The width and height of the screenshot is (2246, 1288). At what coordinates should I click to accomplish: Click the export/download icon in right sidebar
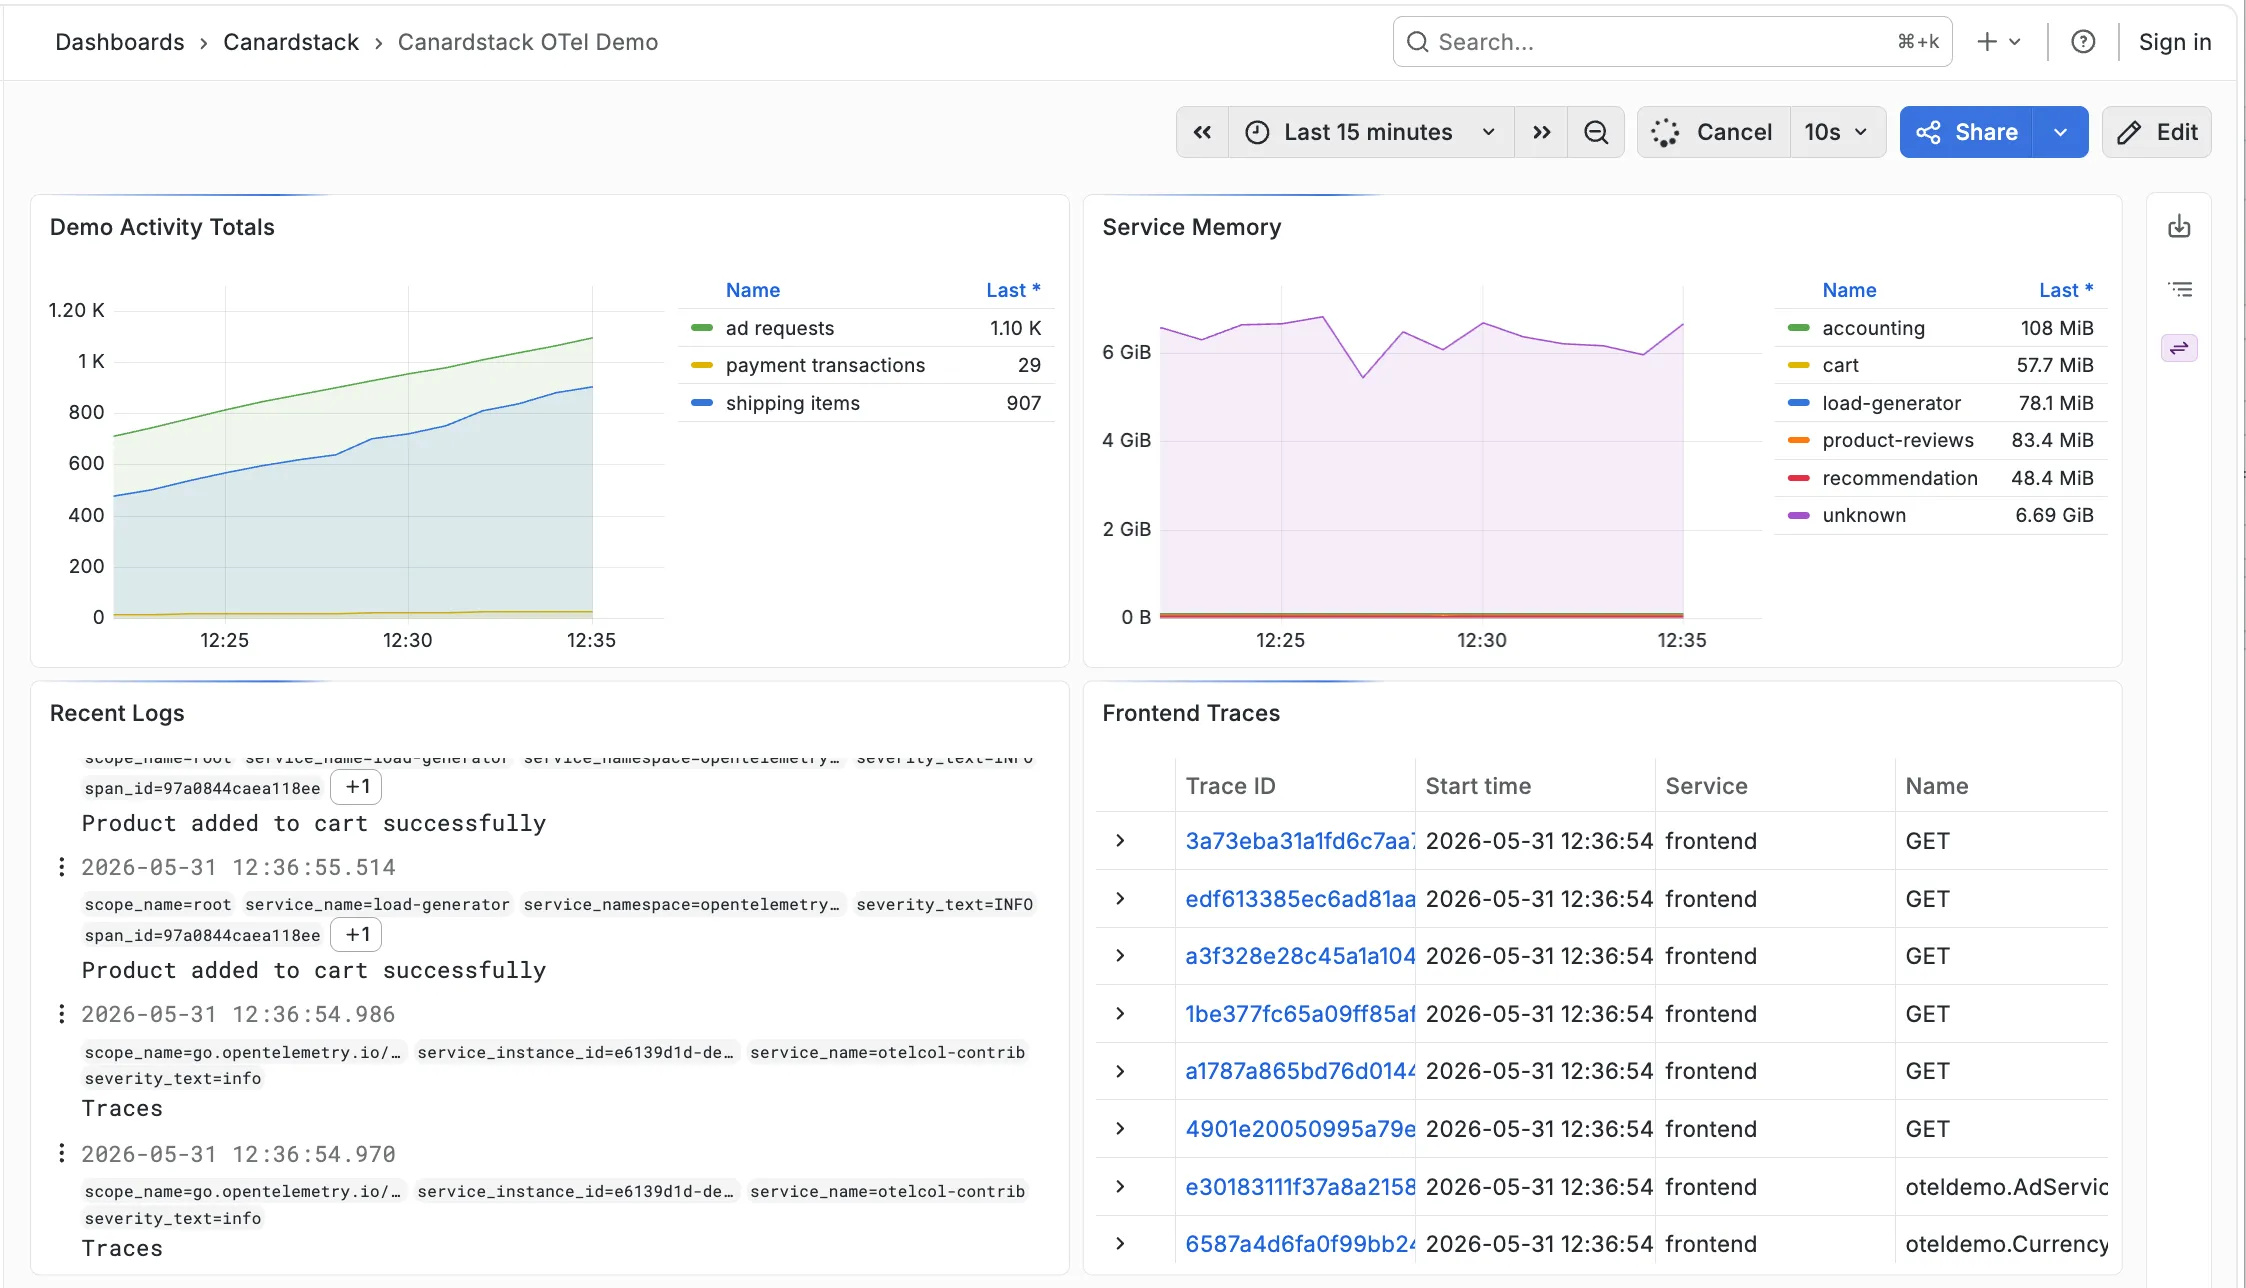[2179, 227]
